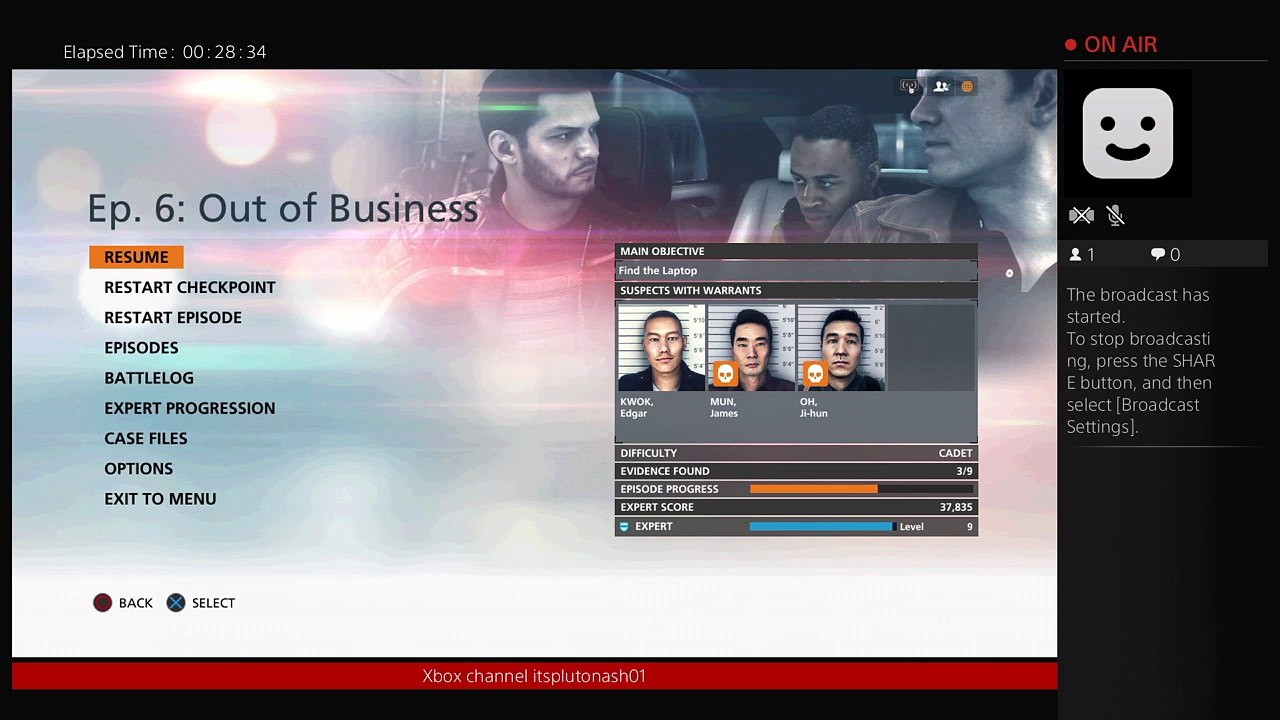Image resolution: width=1280 pixels, height=720 pixels.
Task: Click skull badge on Mun, James mugshot
Action: [x=725, y=374]
